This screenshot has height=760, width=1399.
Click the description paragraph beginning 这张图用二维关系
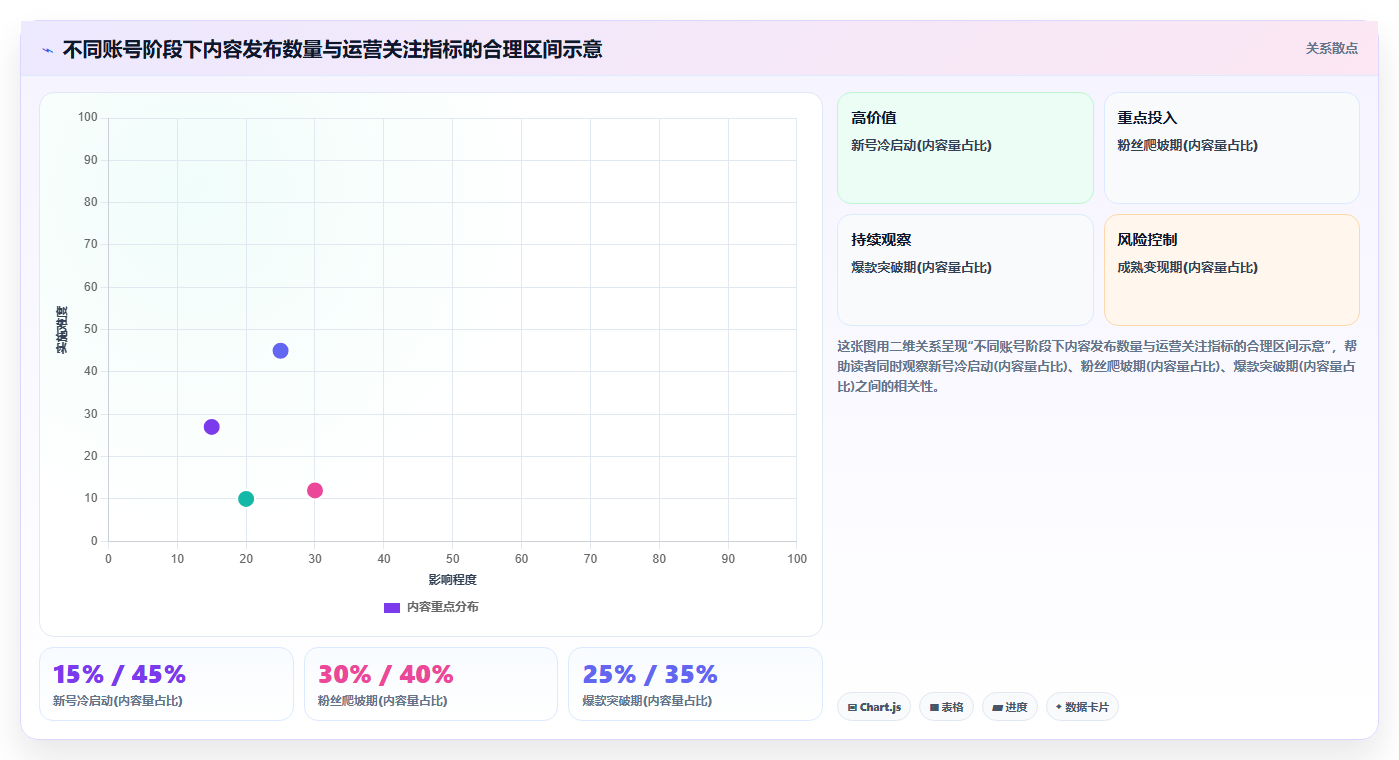click(1097, 366)
